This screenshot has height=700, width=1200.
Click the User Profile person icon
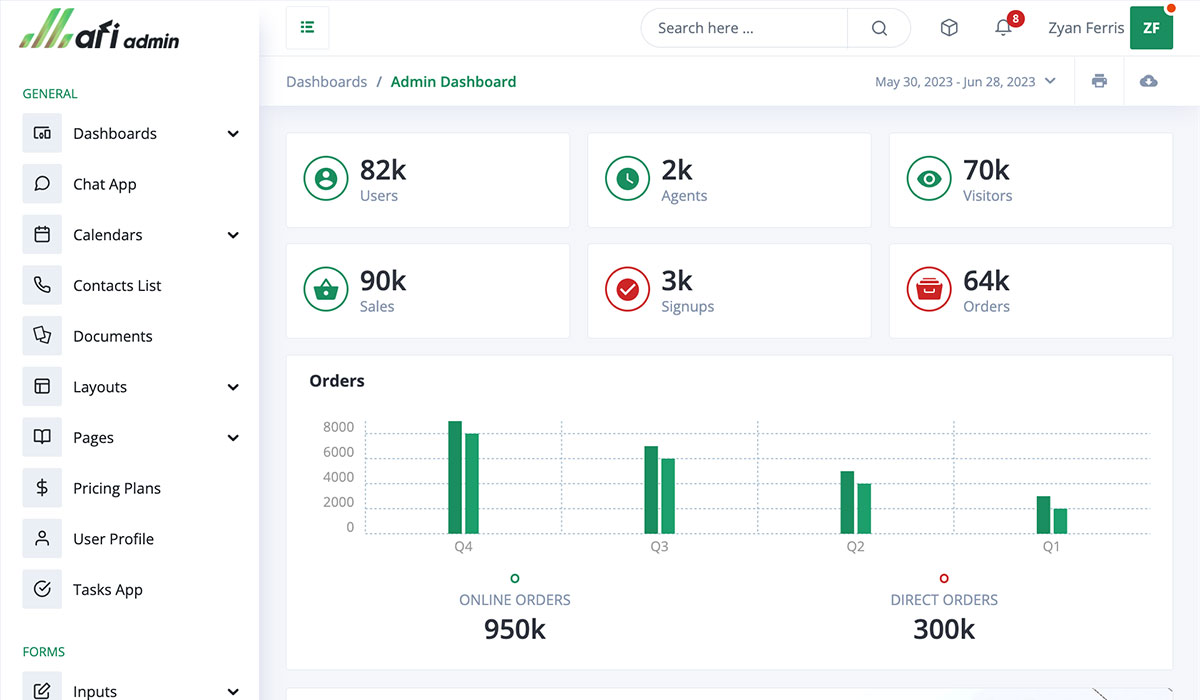tap(42, 539)
